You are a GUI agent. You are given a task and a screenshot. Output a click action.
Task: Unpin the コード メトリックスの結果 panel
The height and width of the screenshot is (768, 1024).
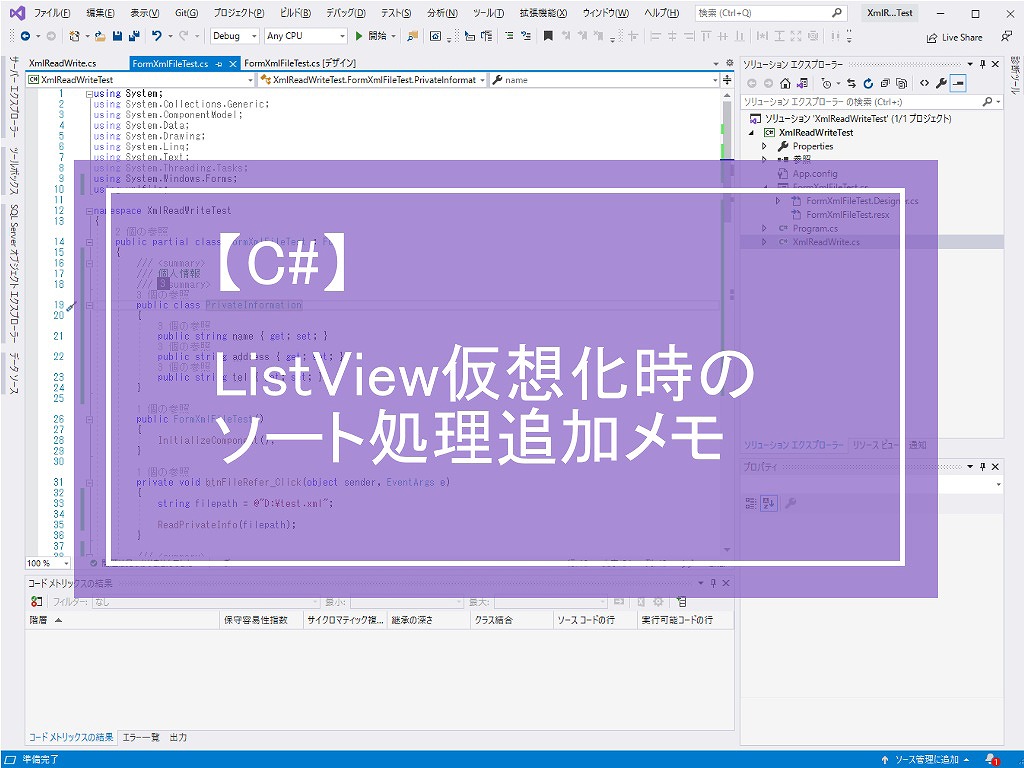(712, 582)
